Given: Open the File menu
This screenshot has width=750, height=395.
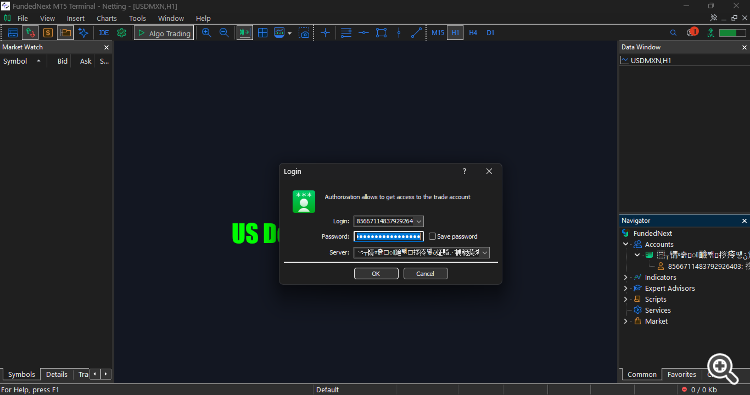Looking at the screenshot, I should pyautogui.click(x=22, y=18).
